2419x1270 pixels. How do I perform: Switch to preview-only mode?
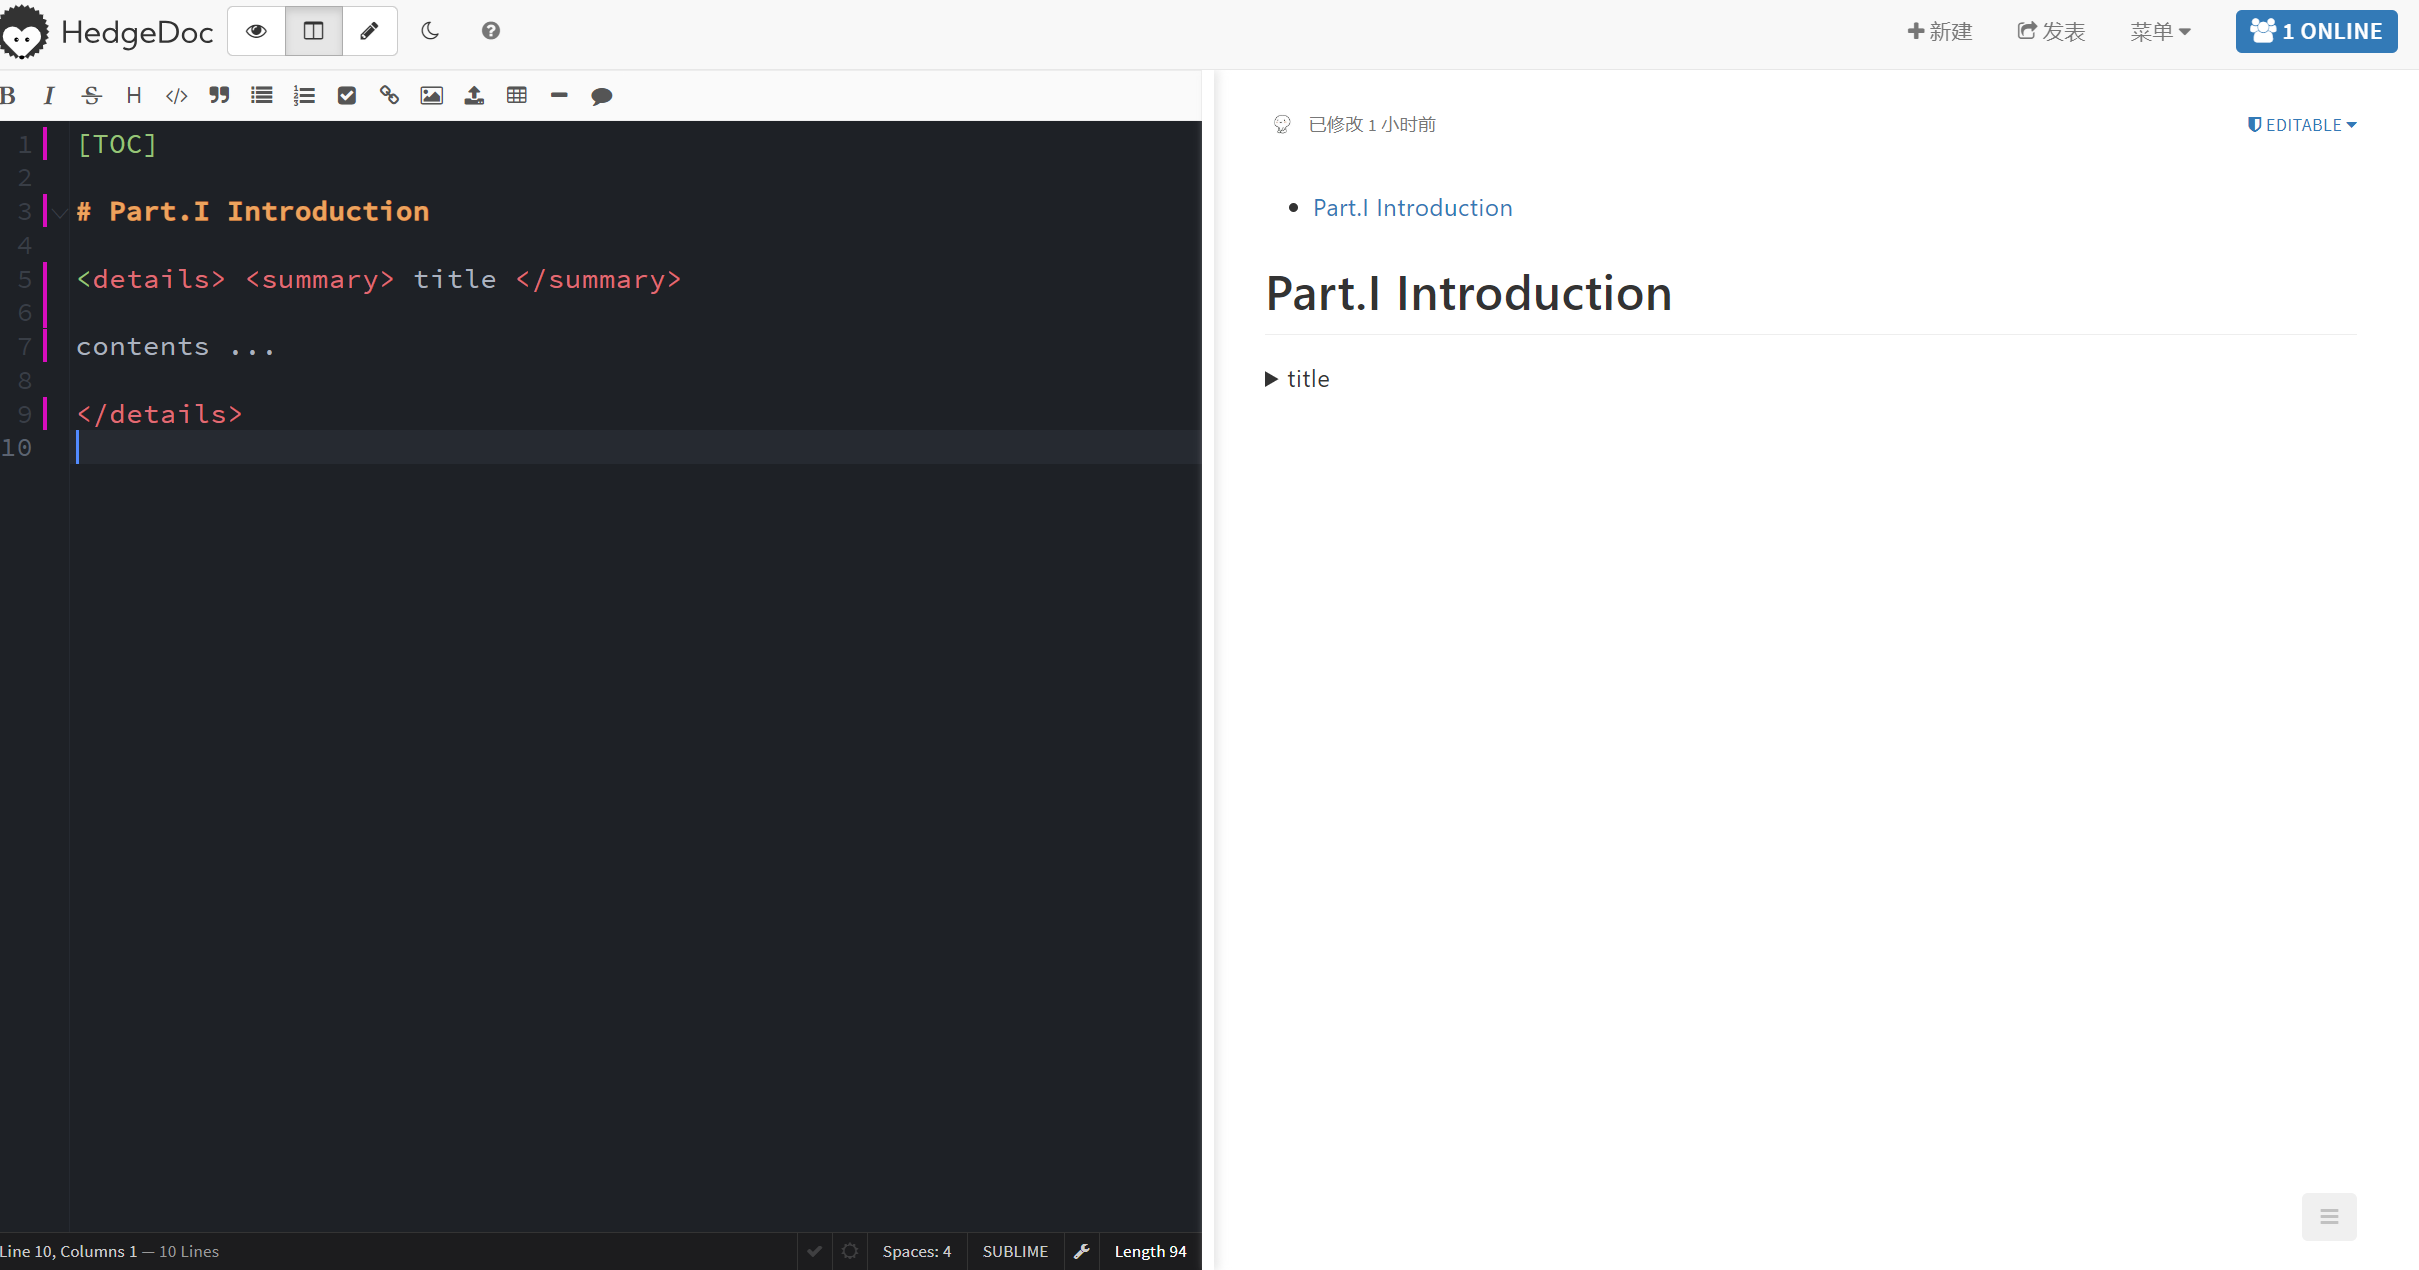(x=256, y=30)
